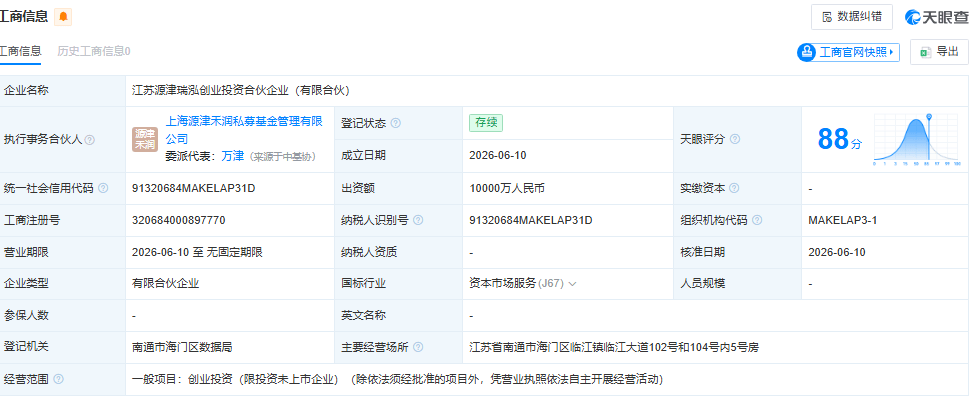979x408 pixels.
Task: Click the 经营范围 description text
Action: tap(397, 379)
